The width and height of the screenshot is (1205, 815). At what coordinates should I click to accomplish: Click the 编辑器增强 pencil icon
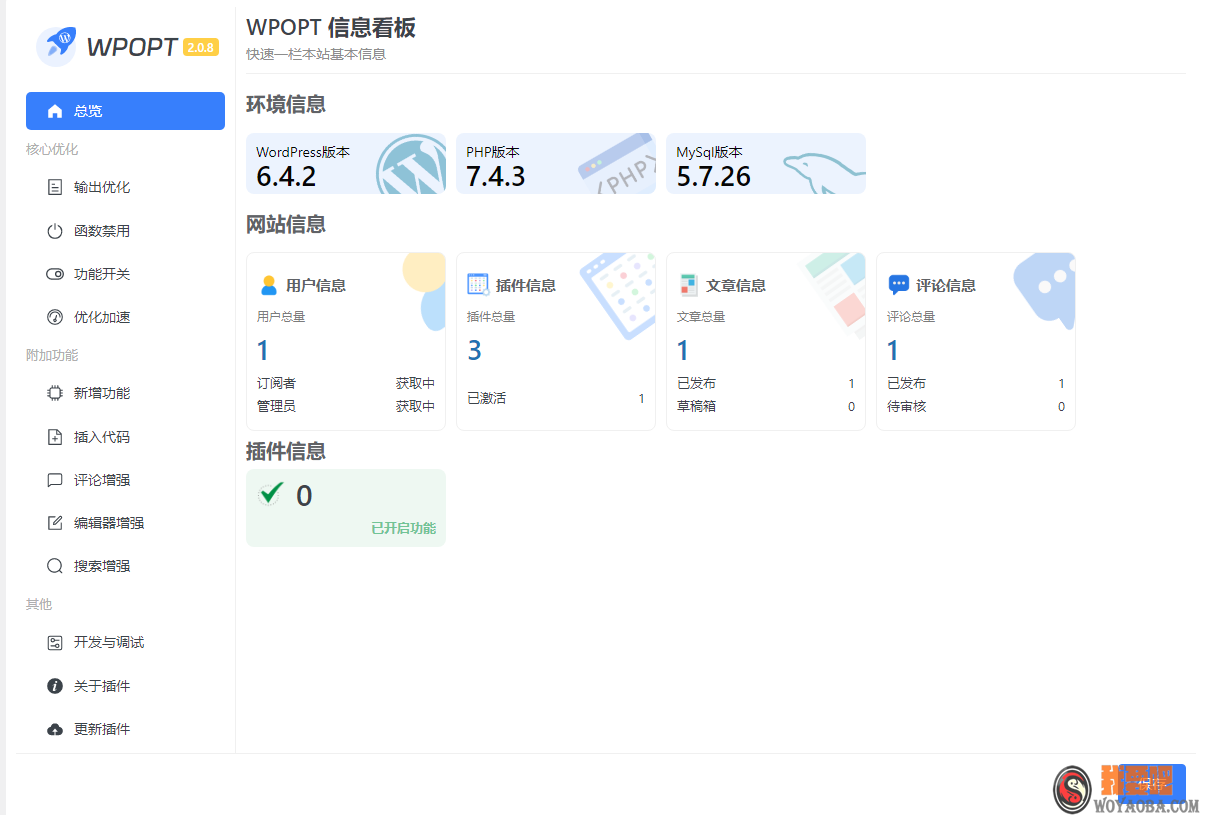tap(55, 522)
